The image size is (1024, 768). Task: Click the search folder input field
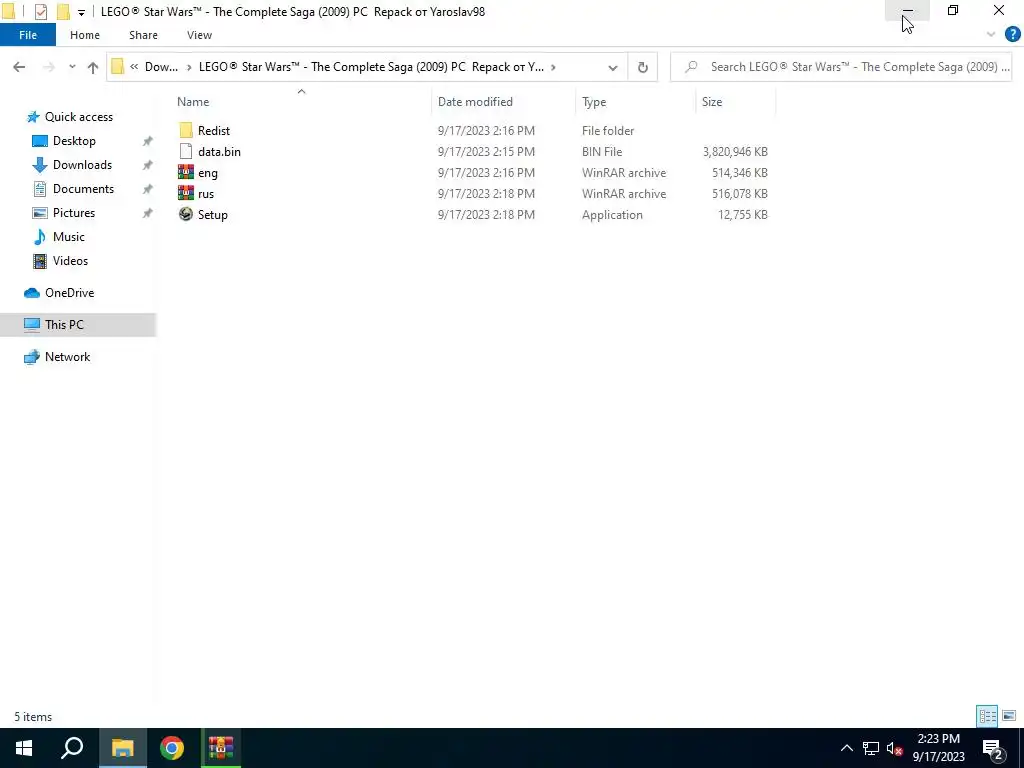(x=841, y=67)
